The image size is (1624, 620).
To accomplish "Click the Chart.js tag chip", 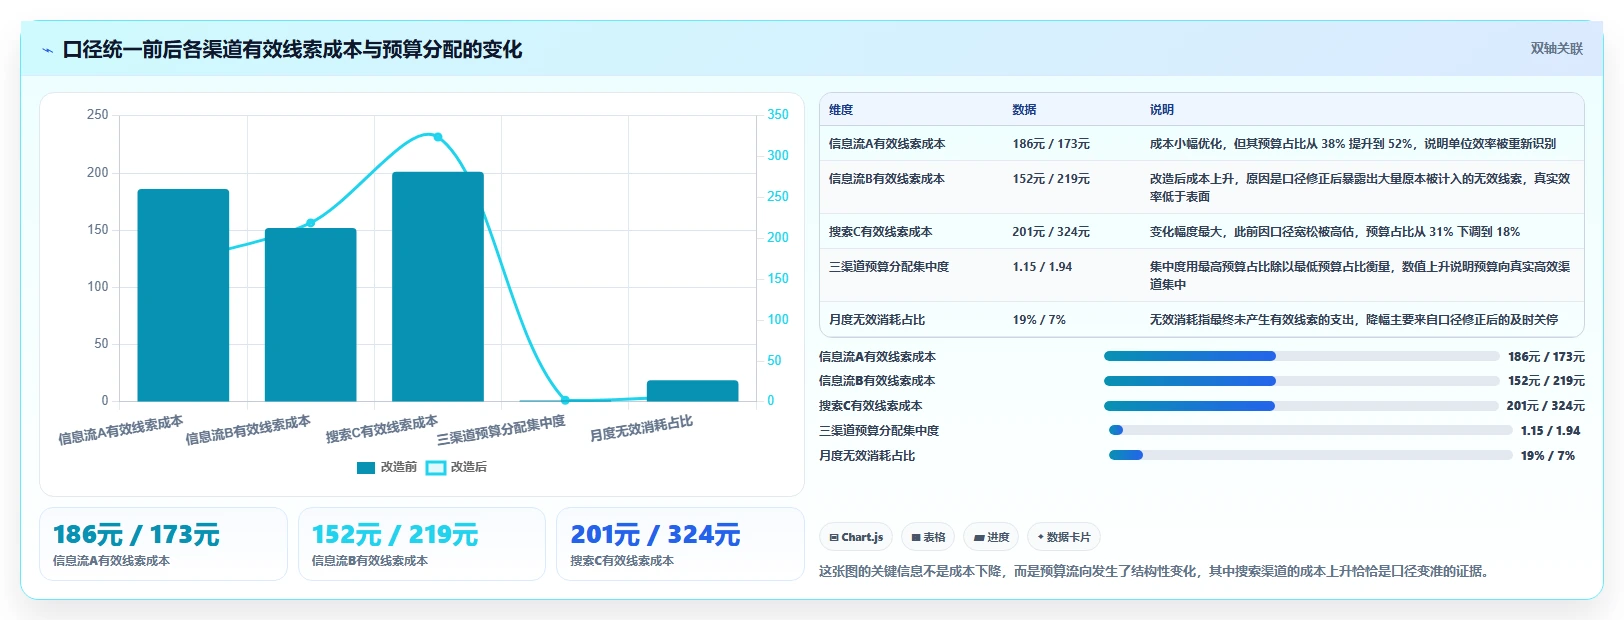I will click(x=857, y=537).
